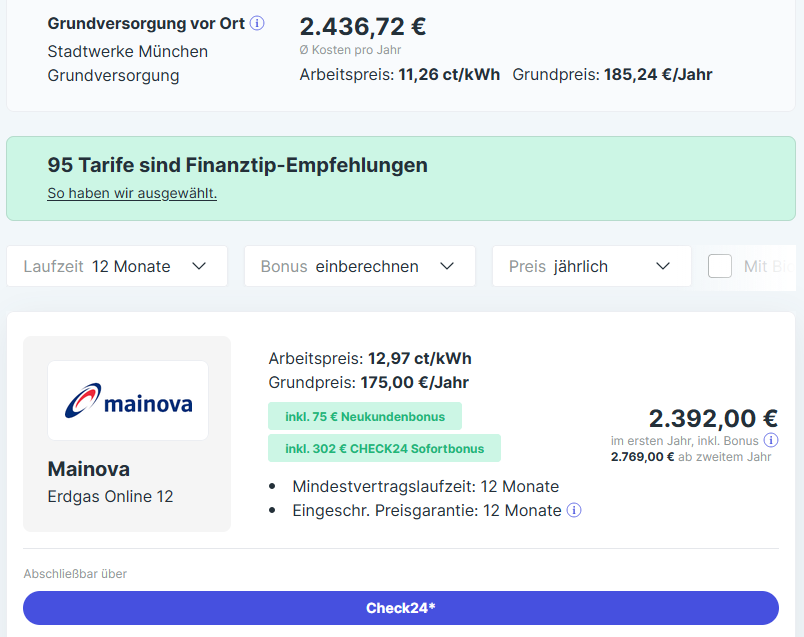This screenshot has height=637, width=804.
Task: Click 'Mindestvertragslaufzeit: 12 Monate' bullet
Action: tap(426, 486)
